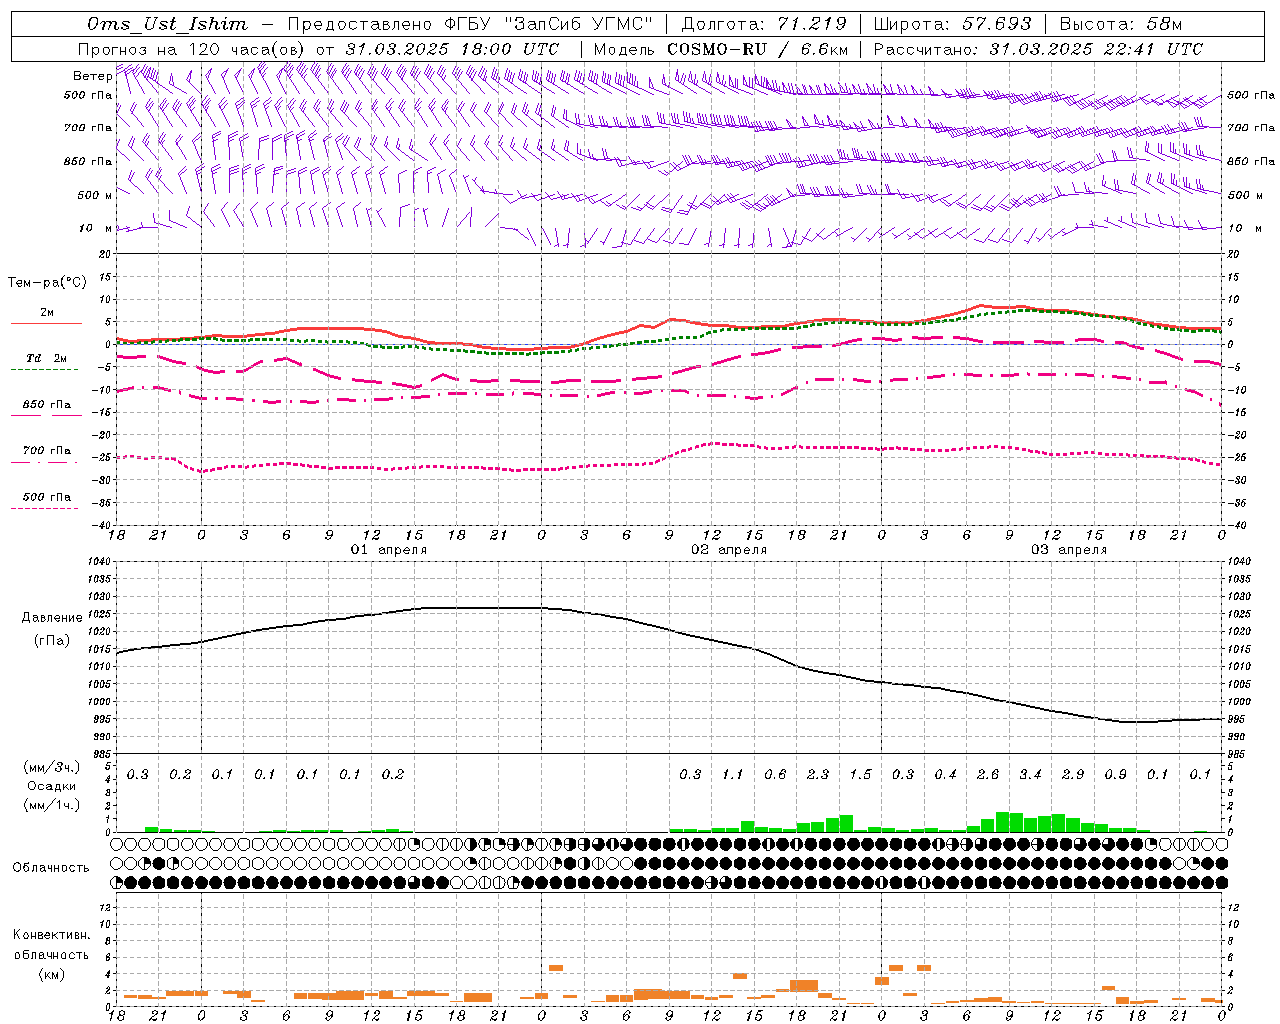The image size is (1280, 1024).
Task: Click the 2.6 precipitation value
Action: click(988, 774)
